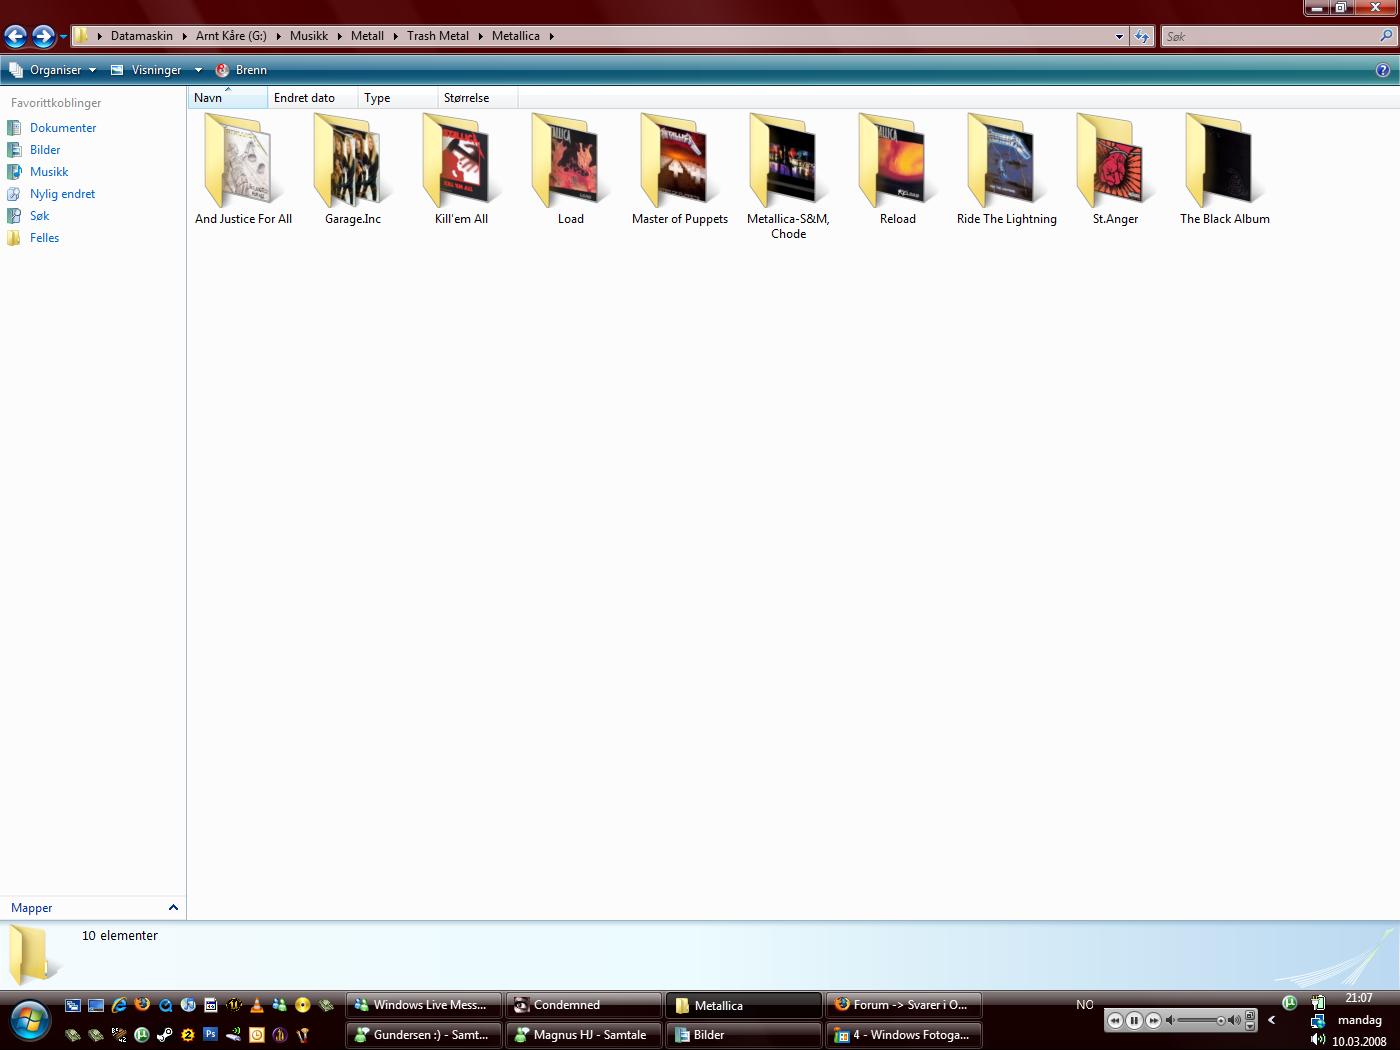This screenshot has width=1400, height=1050.
Task: Open the Help question mark icon
Action: 1383,70
